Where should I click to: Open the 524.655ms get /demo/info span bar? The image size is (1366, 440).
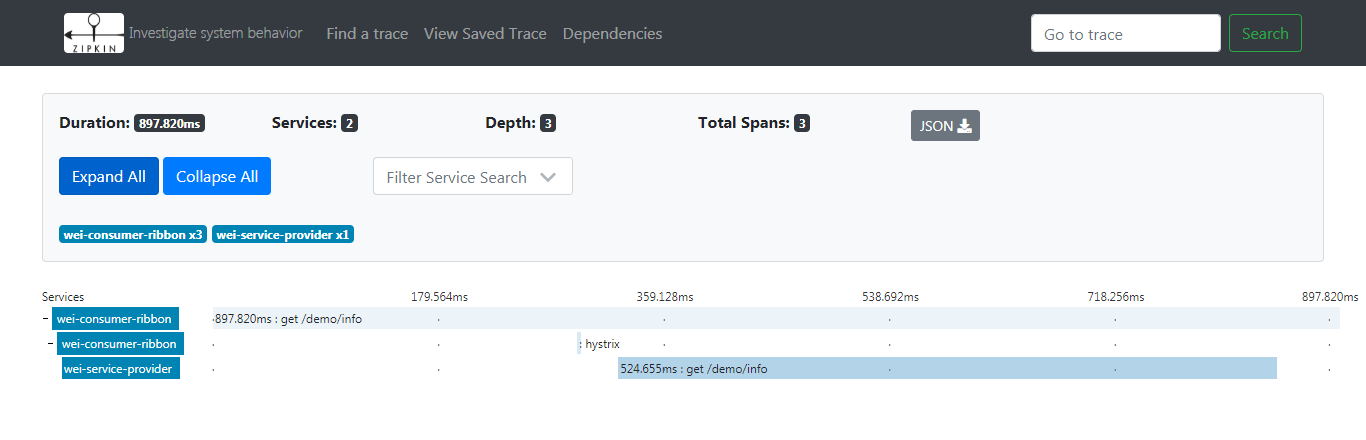[x=947, y=369]
